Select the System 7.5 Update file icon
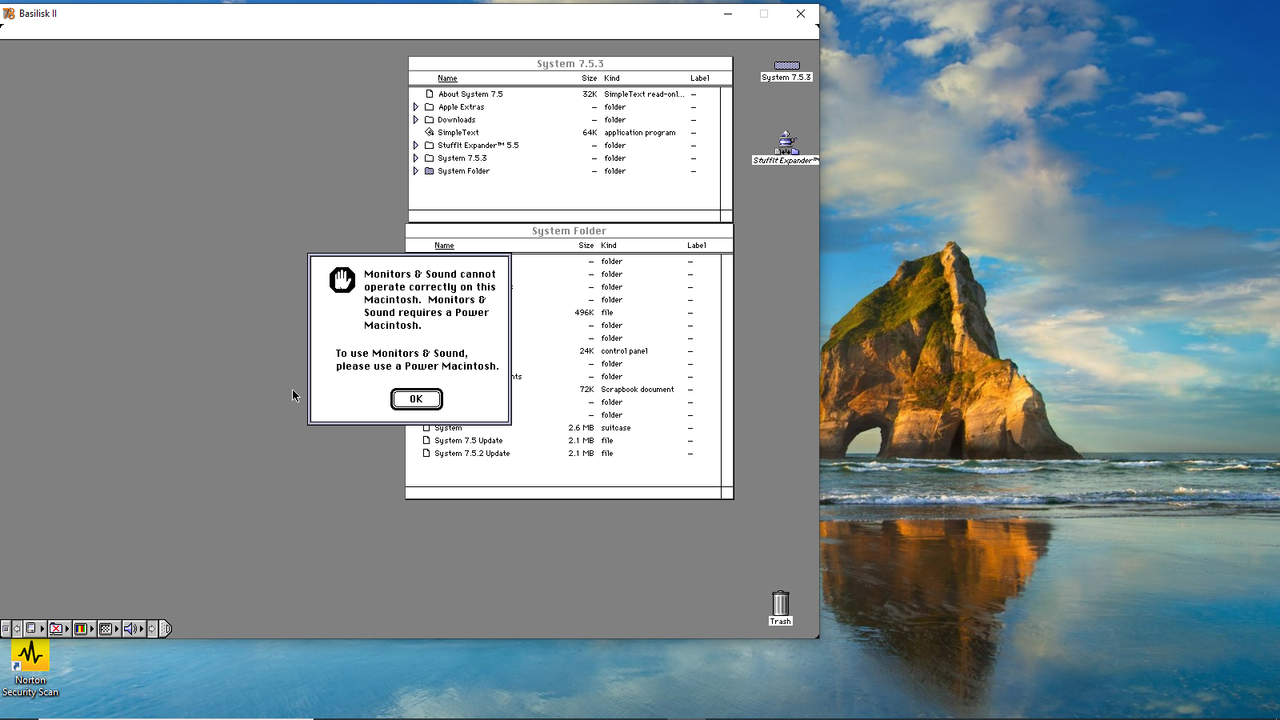1280x720 pixels. click(426, 440)
